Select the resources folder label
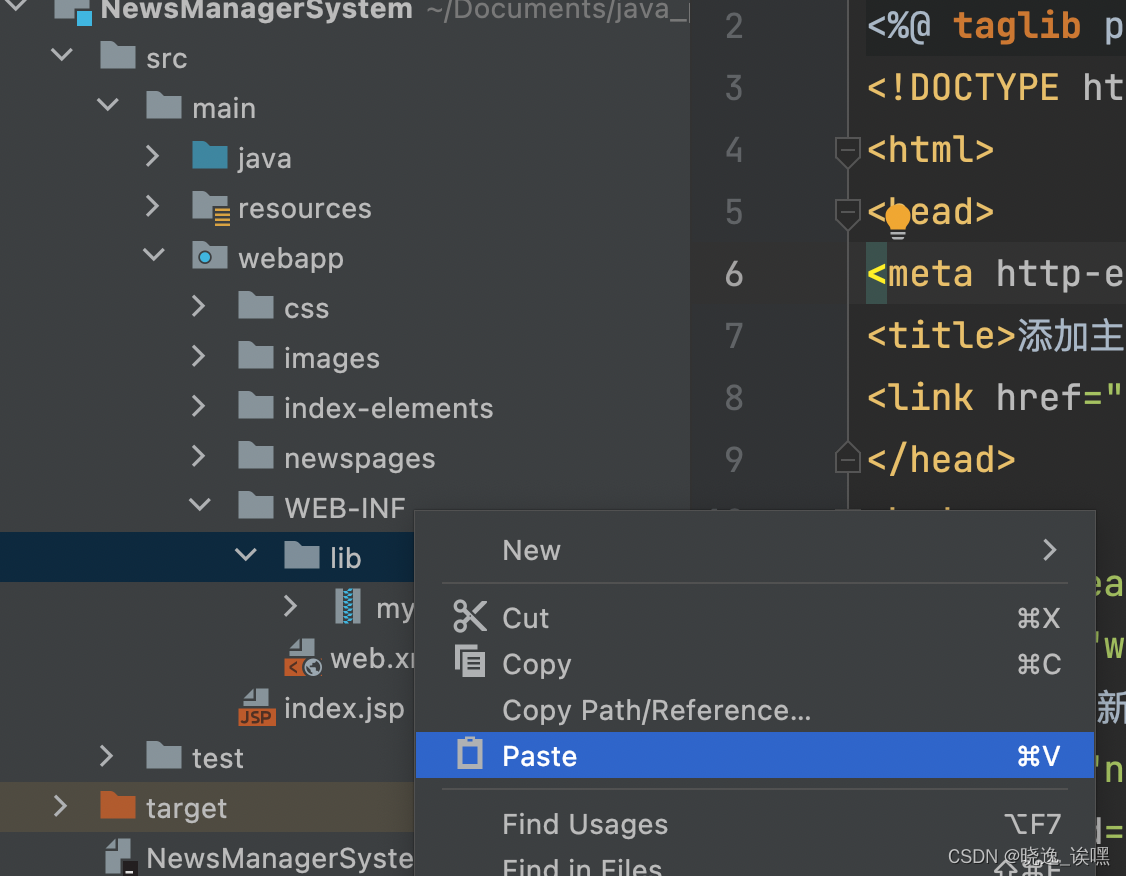This screenshot has width=1126, height=876. pyautogui.click(x=304, y=208)
